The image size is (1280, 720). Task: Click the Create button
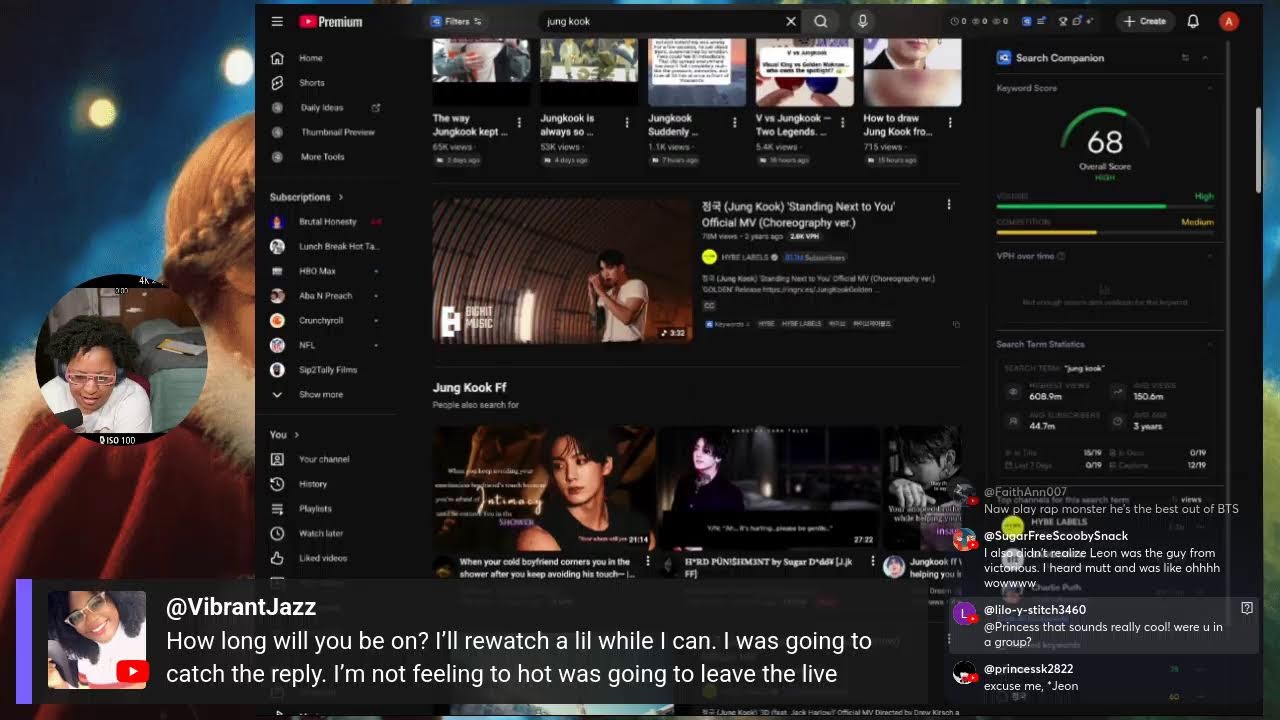point(1145,21)
